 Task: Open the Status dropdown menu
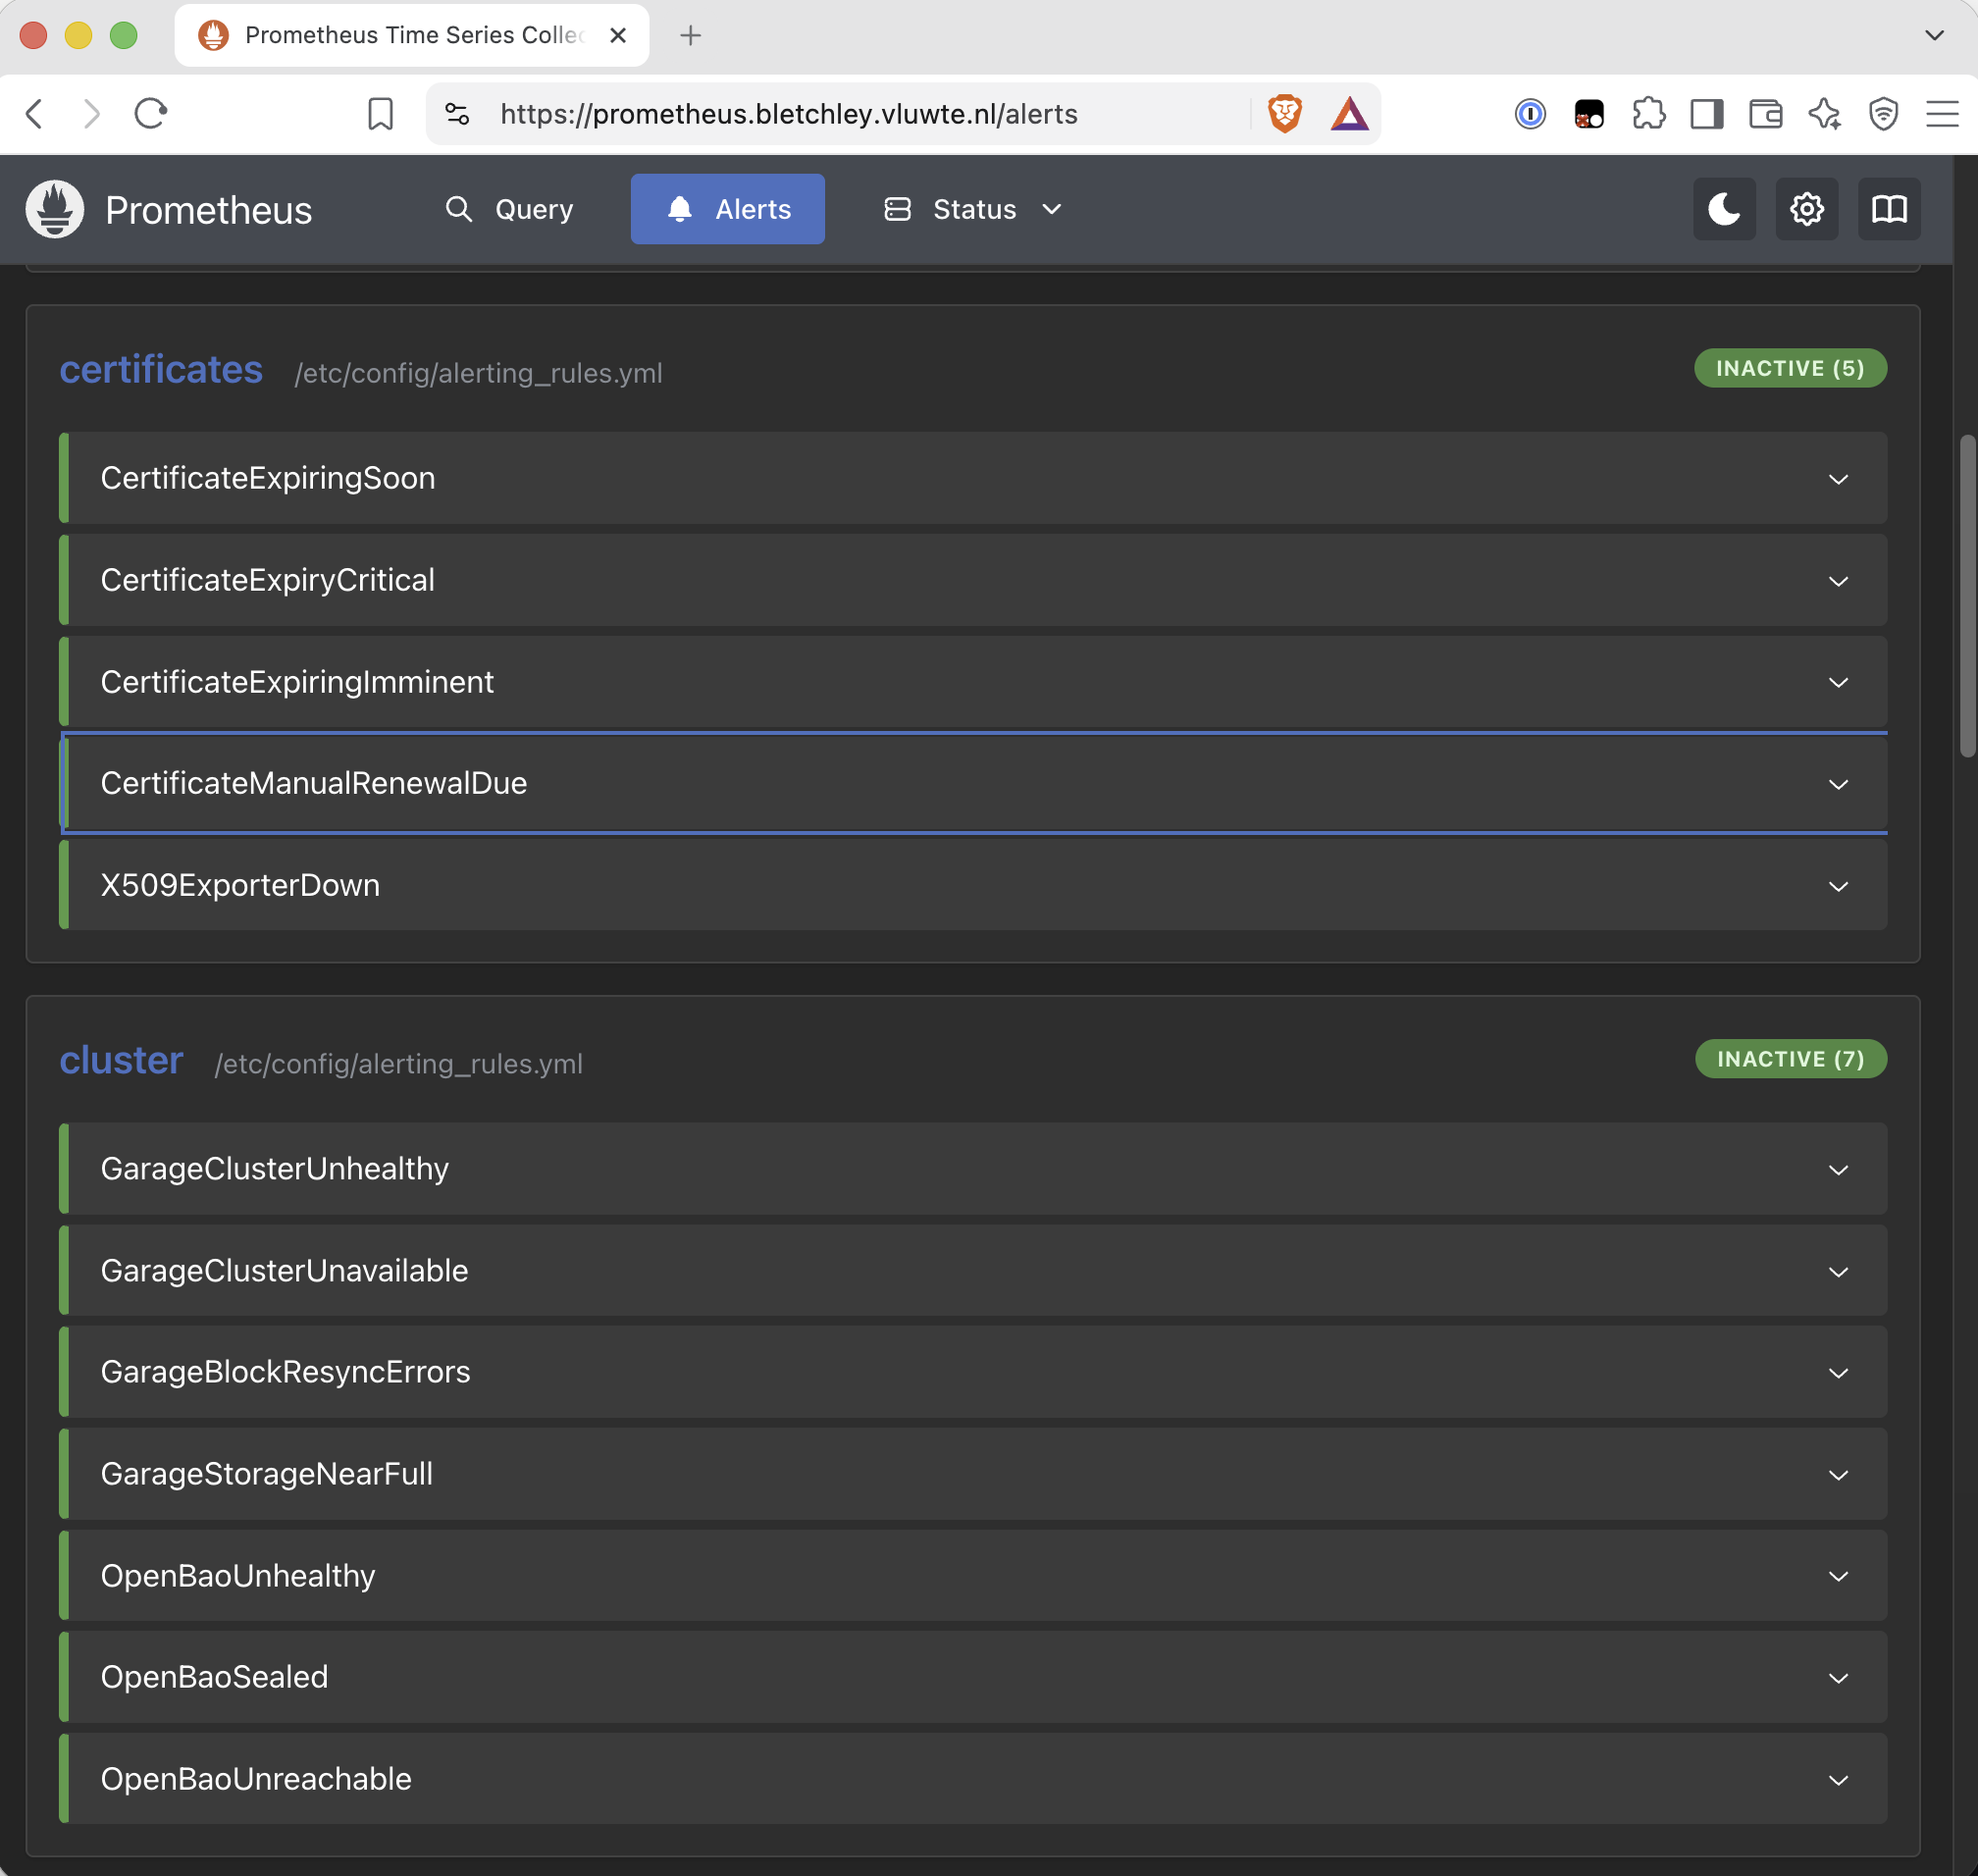pyautogui.click(x=973, y=209)
